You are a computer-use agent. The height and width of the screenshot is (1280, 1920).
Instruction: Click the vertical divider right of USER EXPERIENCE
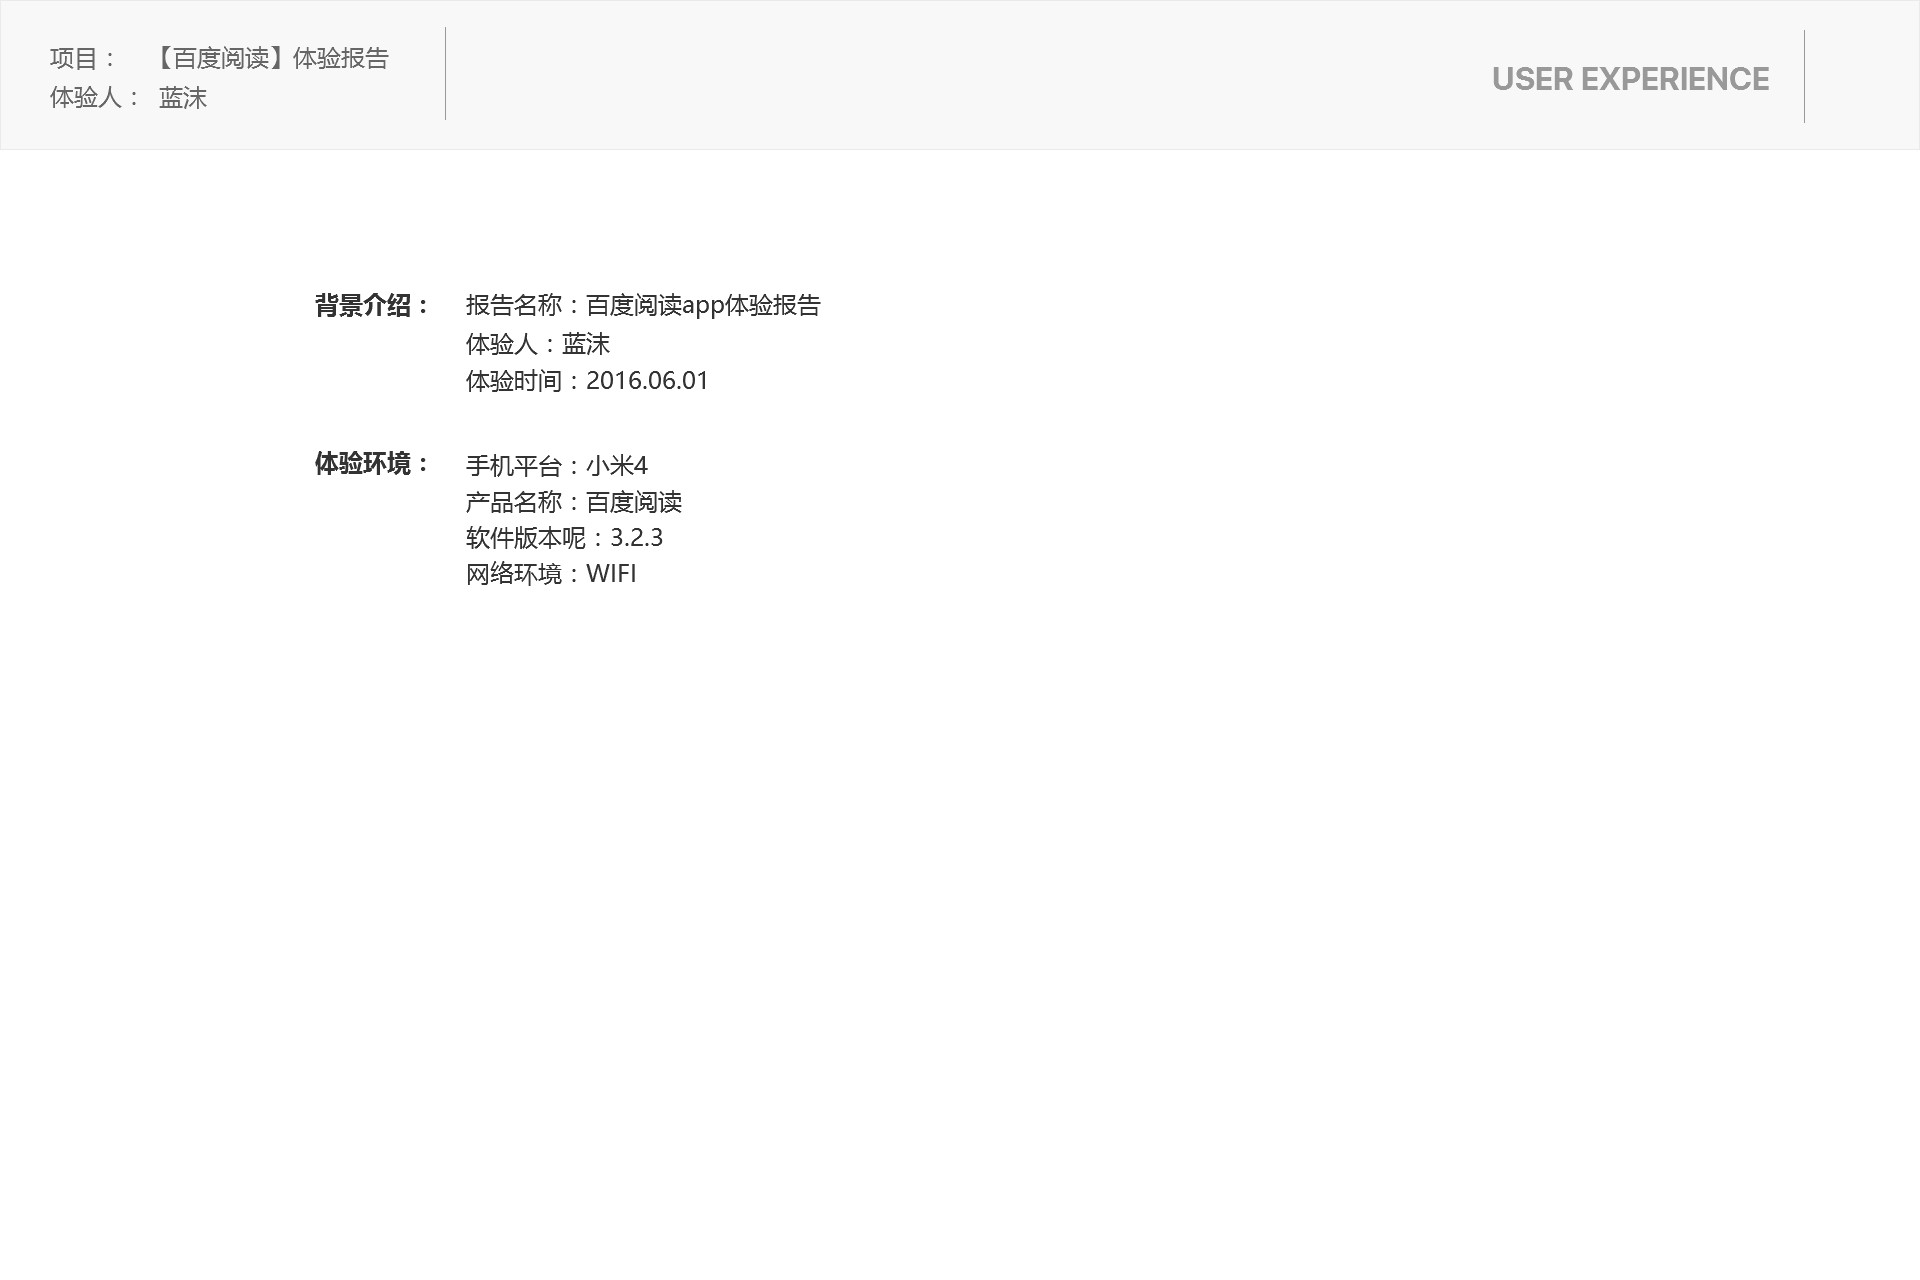click(1805, 76)
